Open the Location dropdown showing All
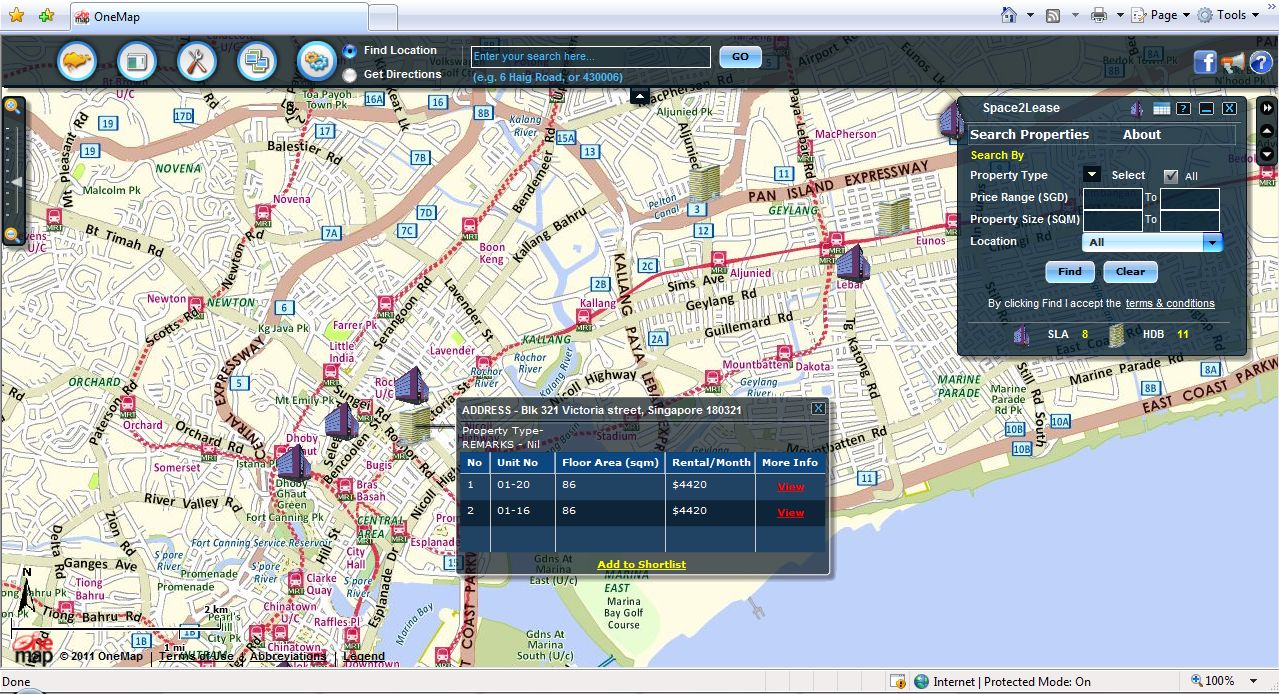The image size is (1279, 694). pyautogui.click(x=1153, y=242)
